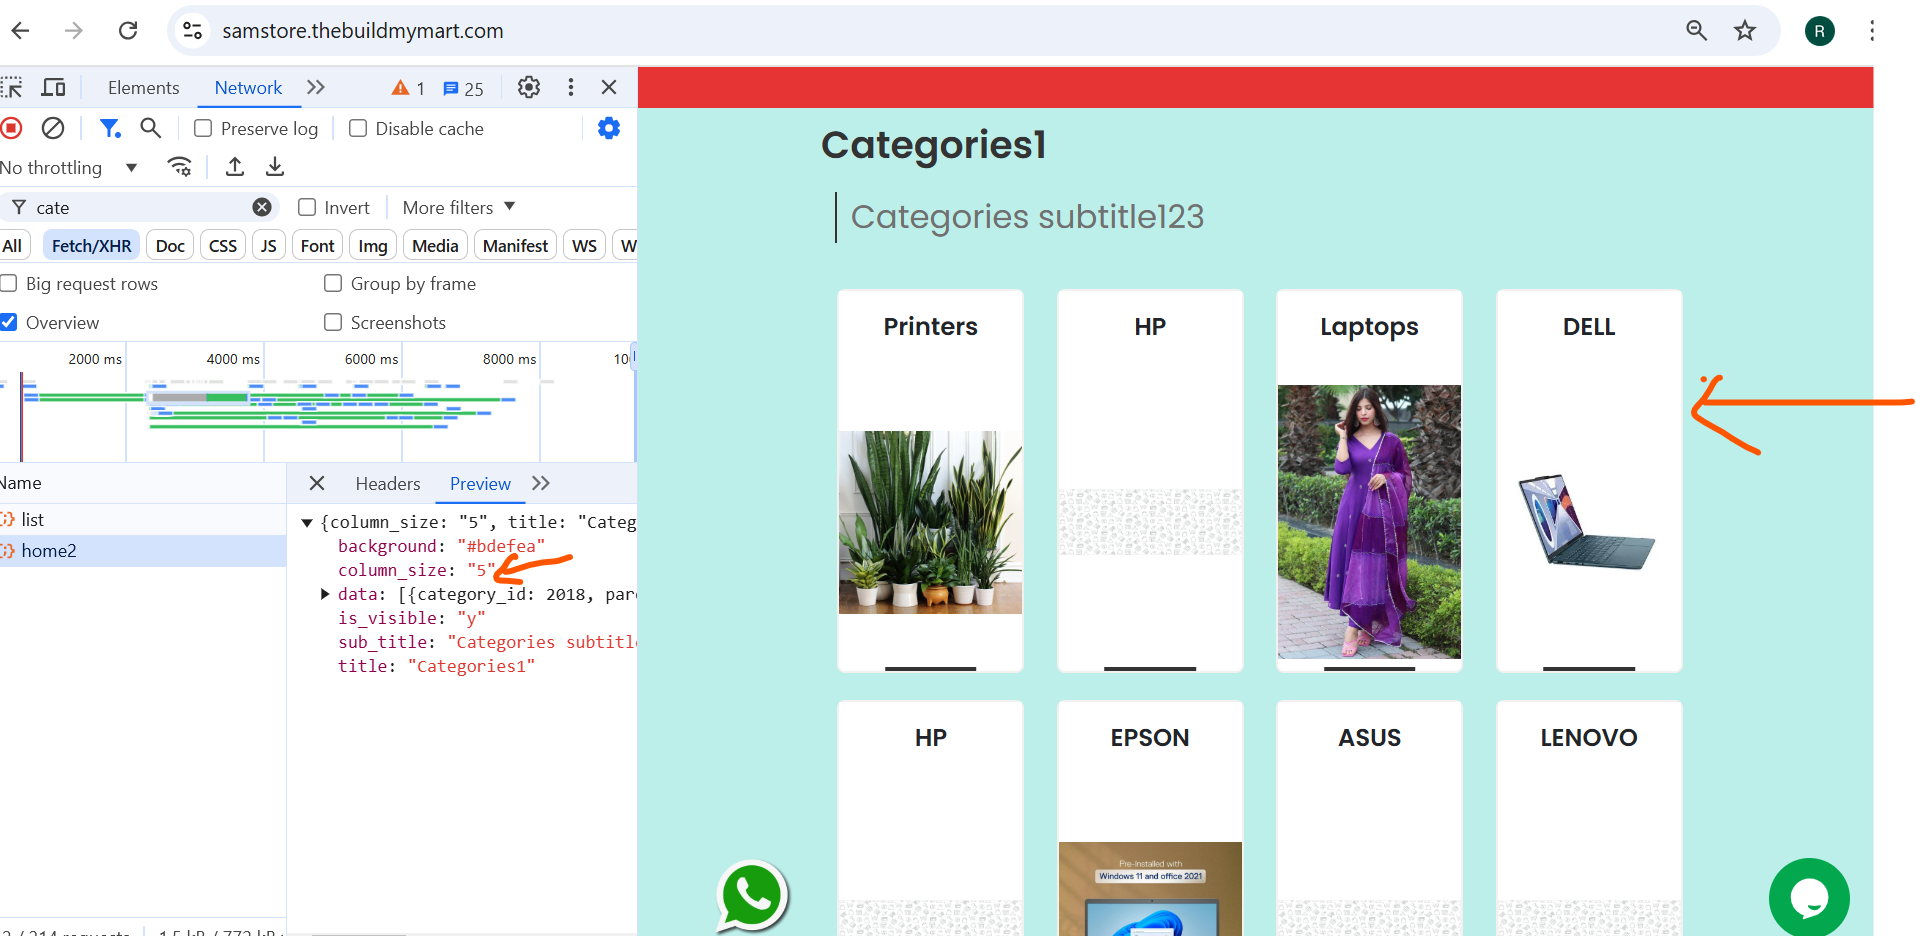Image resolution: width=1916 pixels, height=936 pixels.
Task: Expand the data array node
Action: coord(325,594)
